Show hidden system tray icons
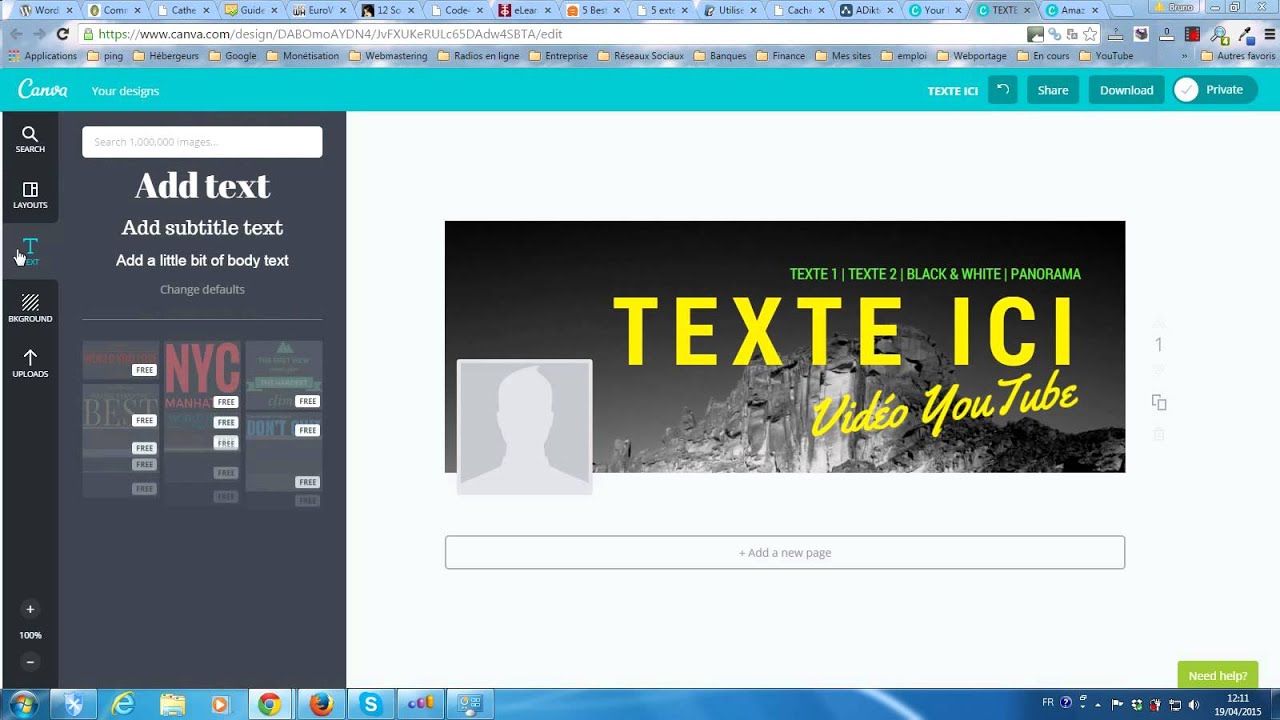The image size is (1280, 720). (x=1098, y=704)
